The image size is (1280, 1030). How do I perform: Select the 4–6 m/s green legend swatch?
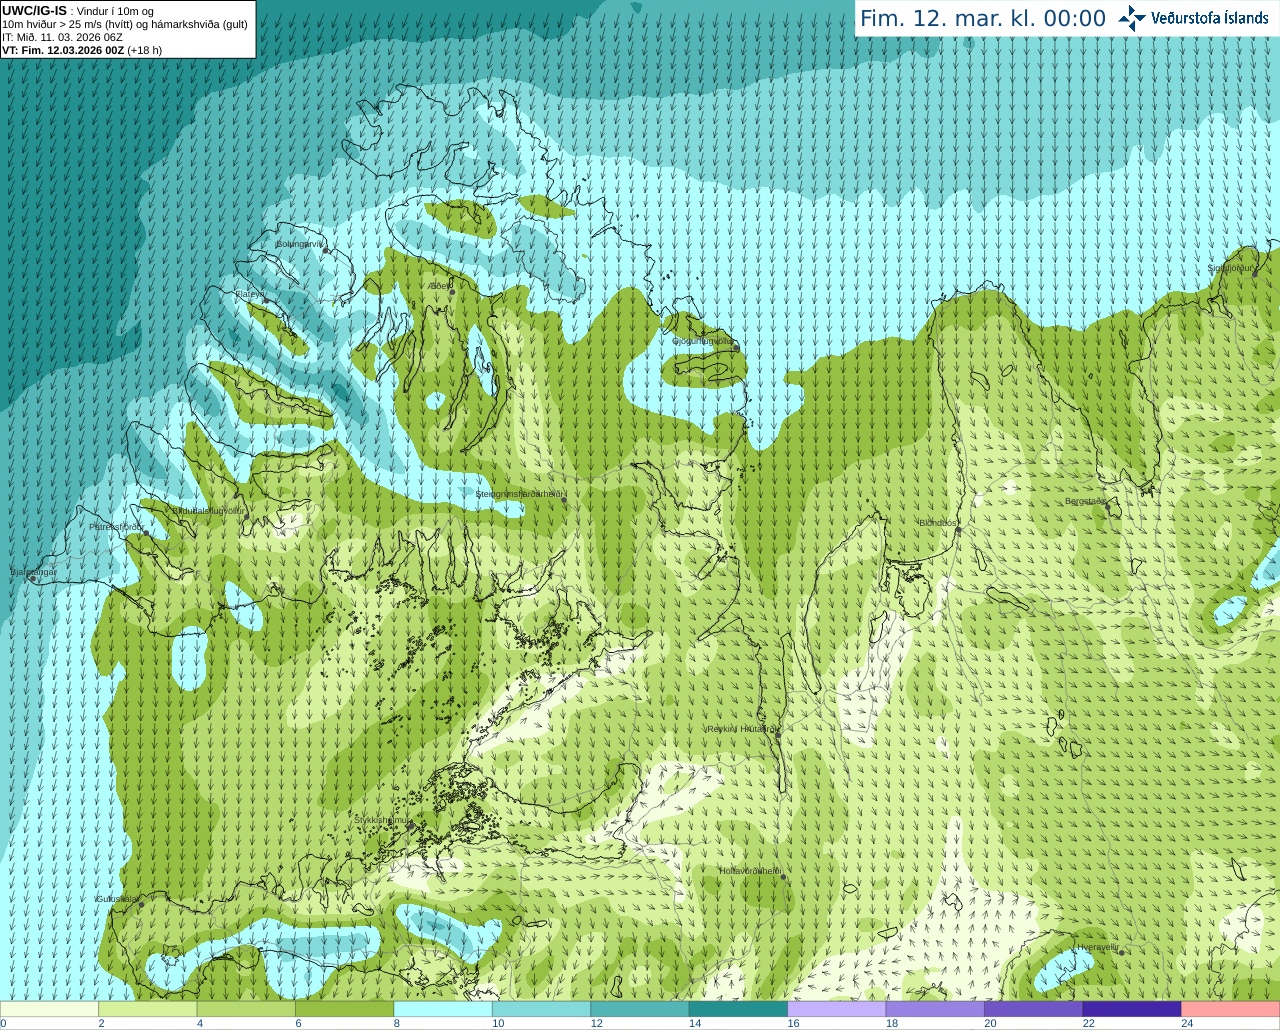click(x=246, y=1009)
